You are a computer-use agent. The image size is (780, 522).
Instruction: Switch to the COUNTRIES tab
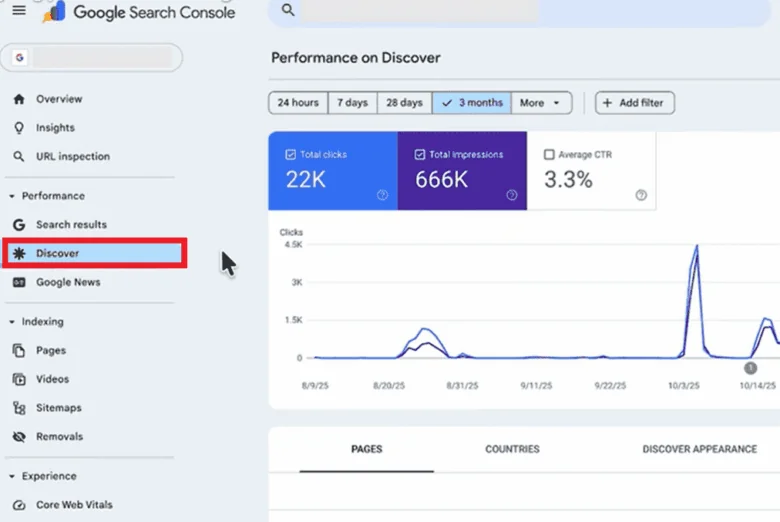point(512,449)
